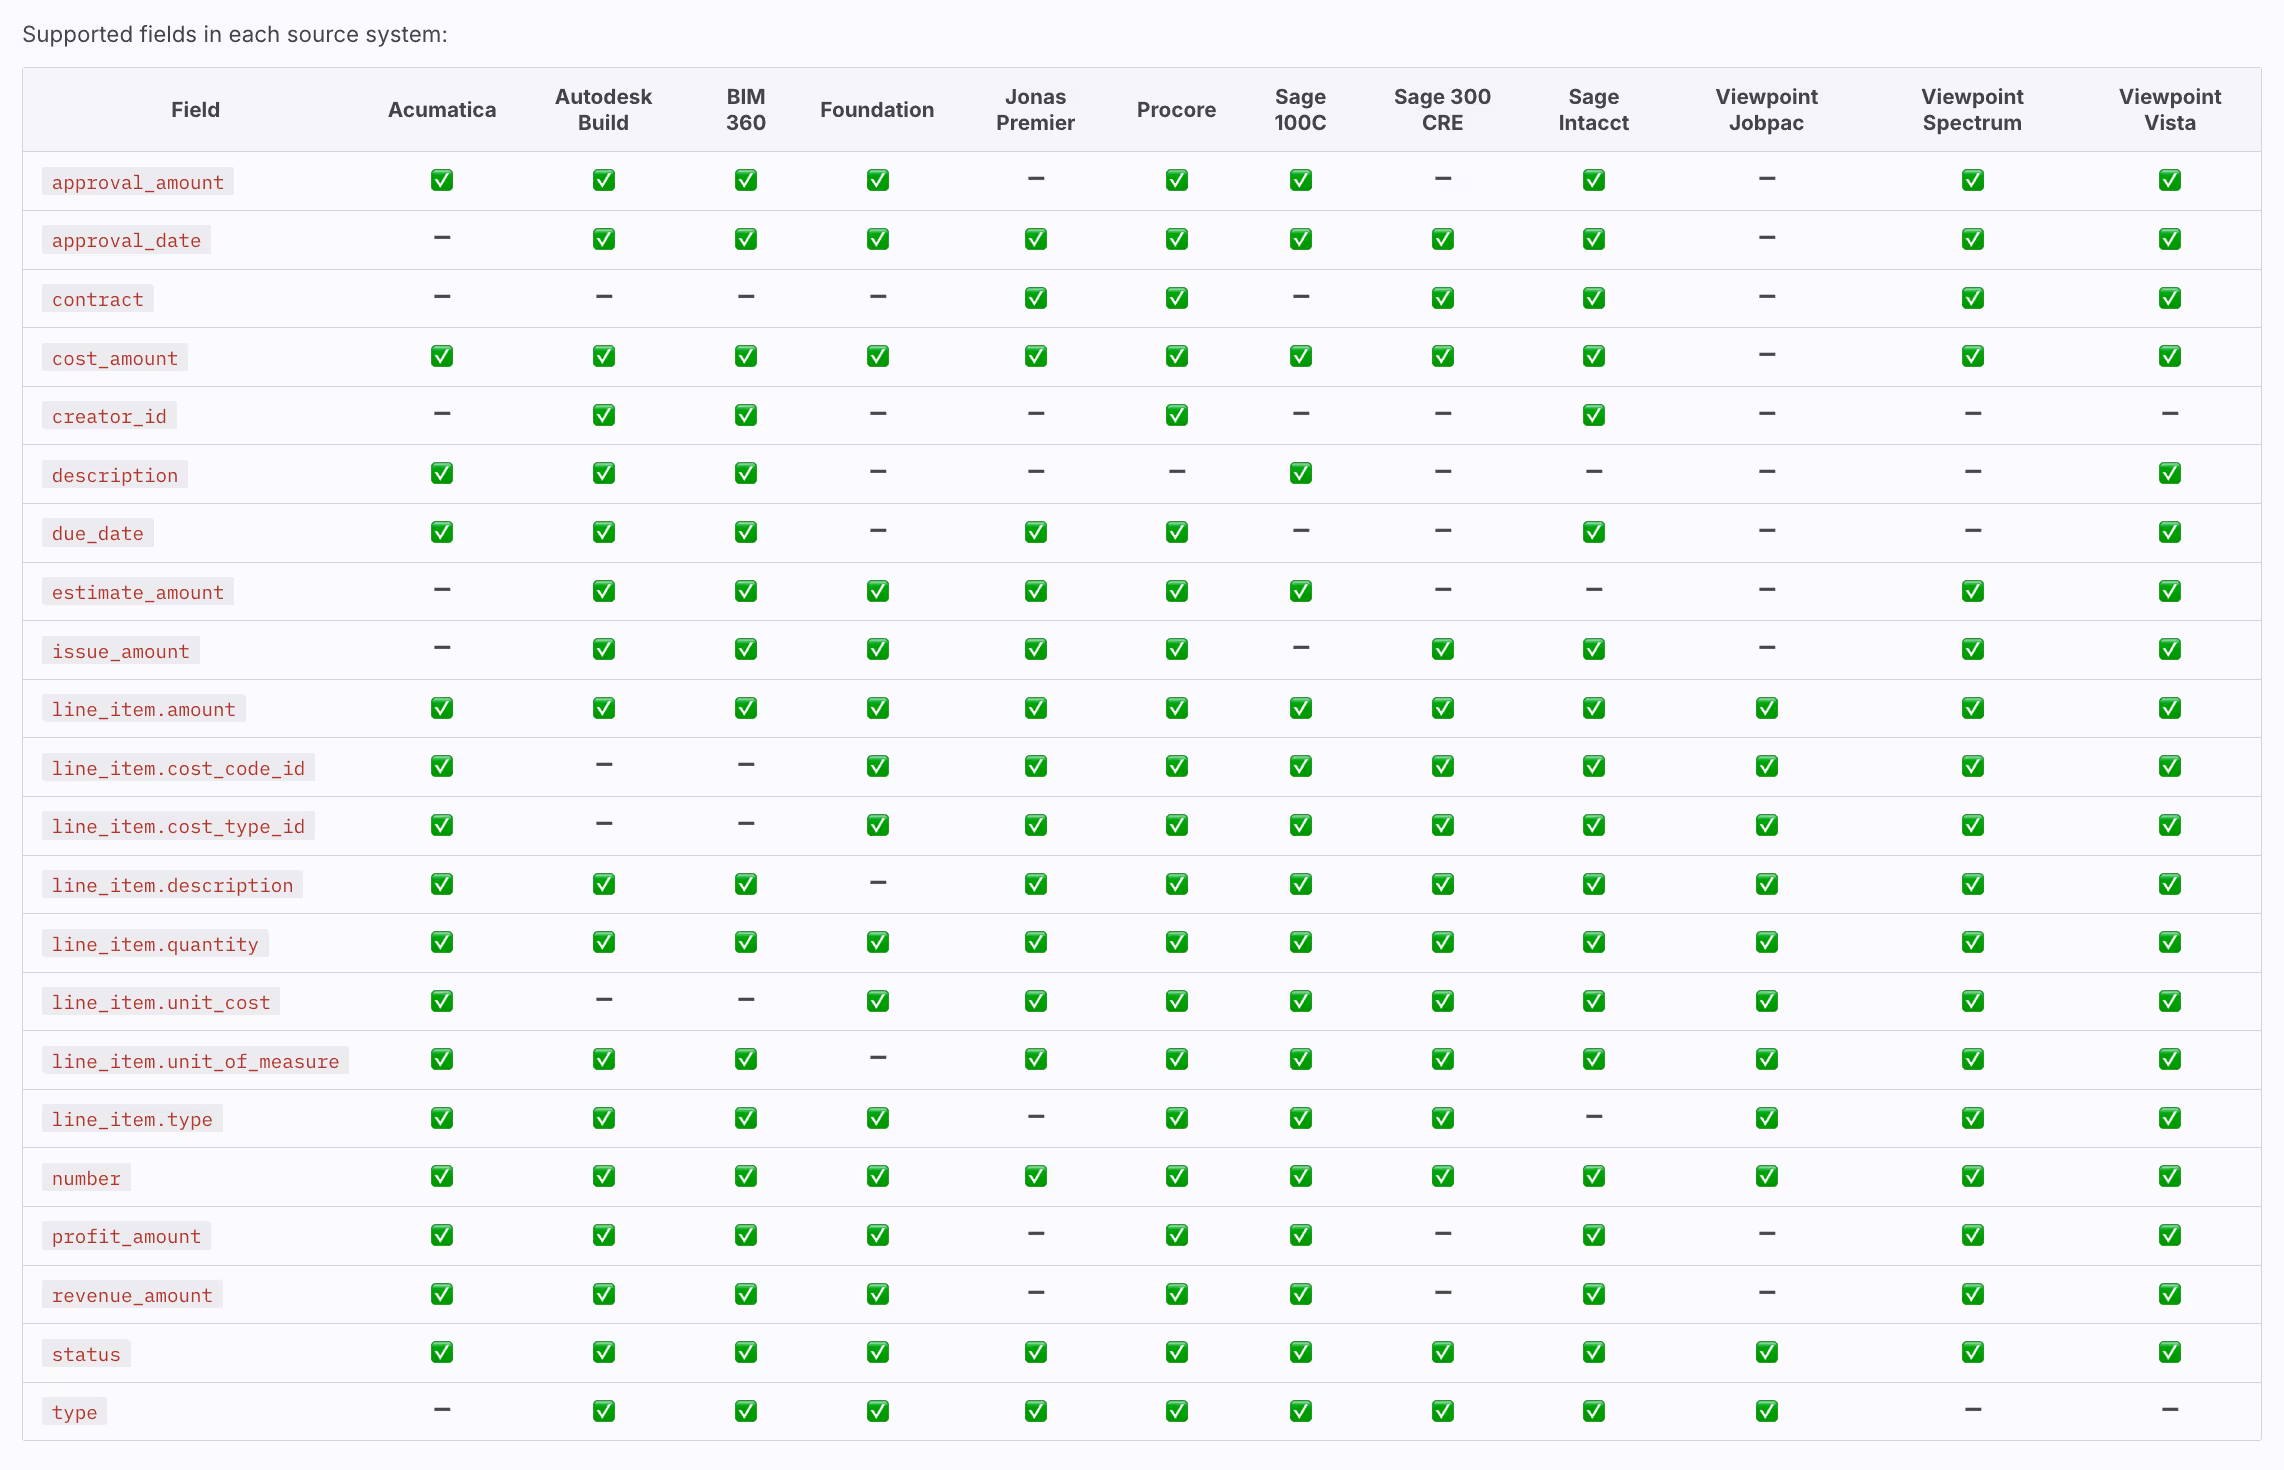The height and width of the screenshot is (1470, 2284).
Task: Click the contract checkmark under Jonas Premier
Action: pos(1036,298)
